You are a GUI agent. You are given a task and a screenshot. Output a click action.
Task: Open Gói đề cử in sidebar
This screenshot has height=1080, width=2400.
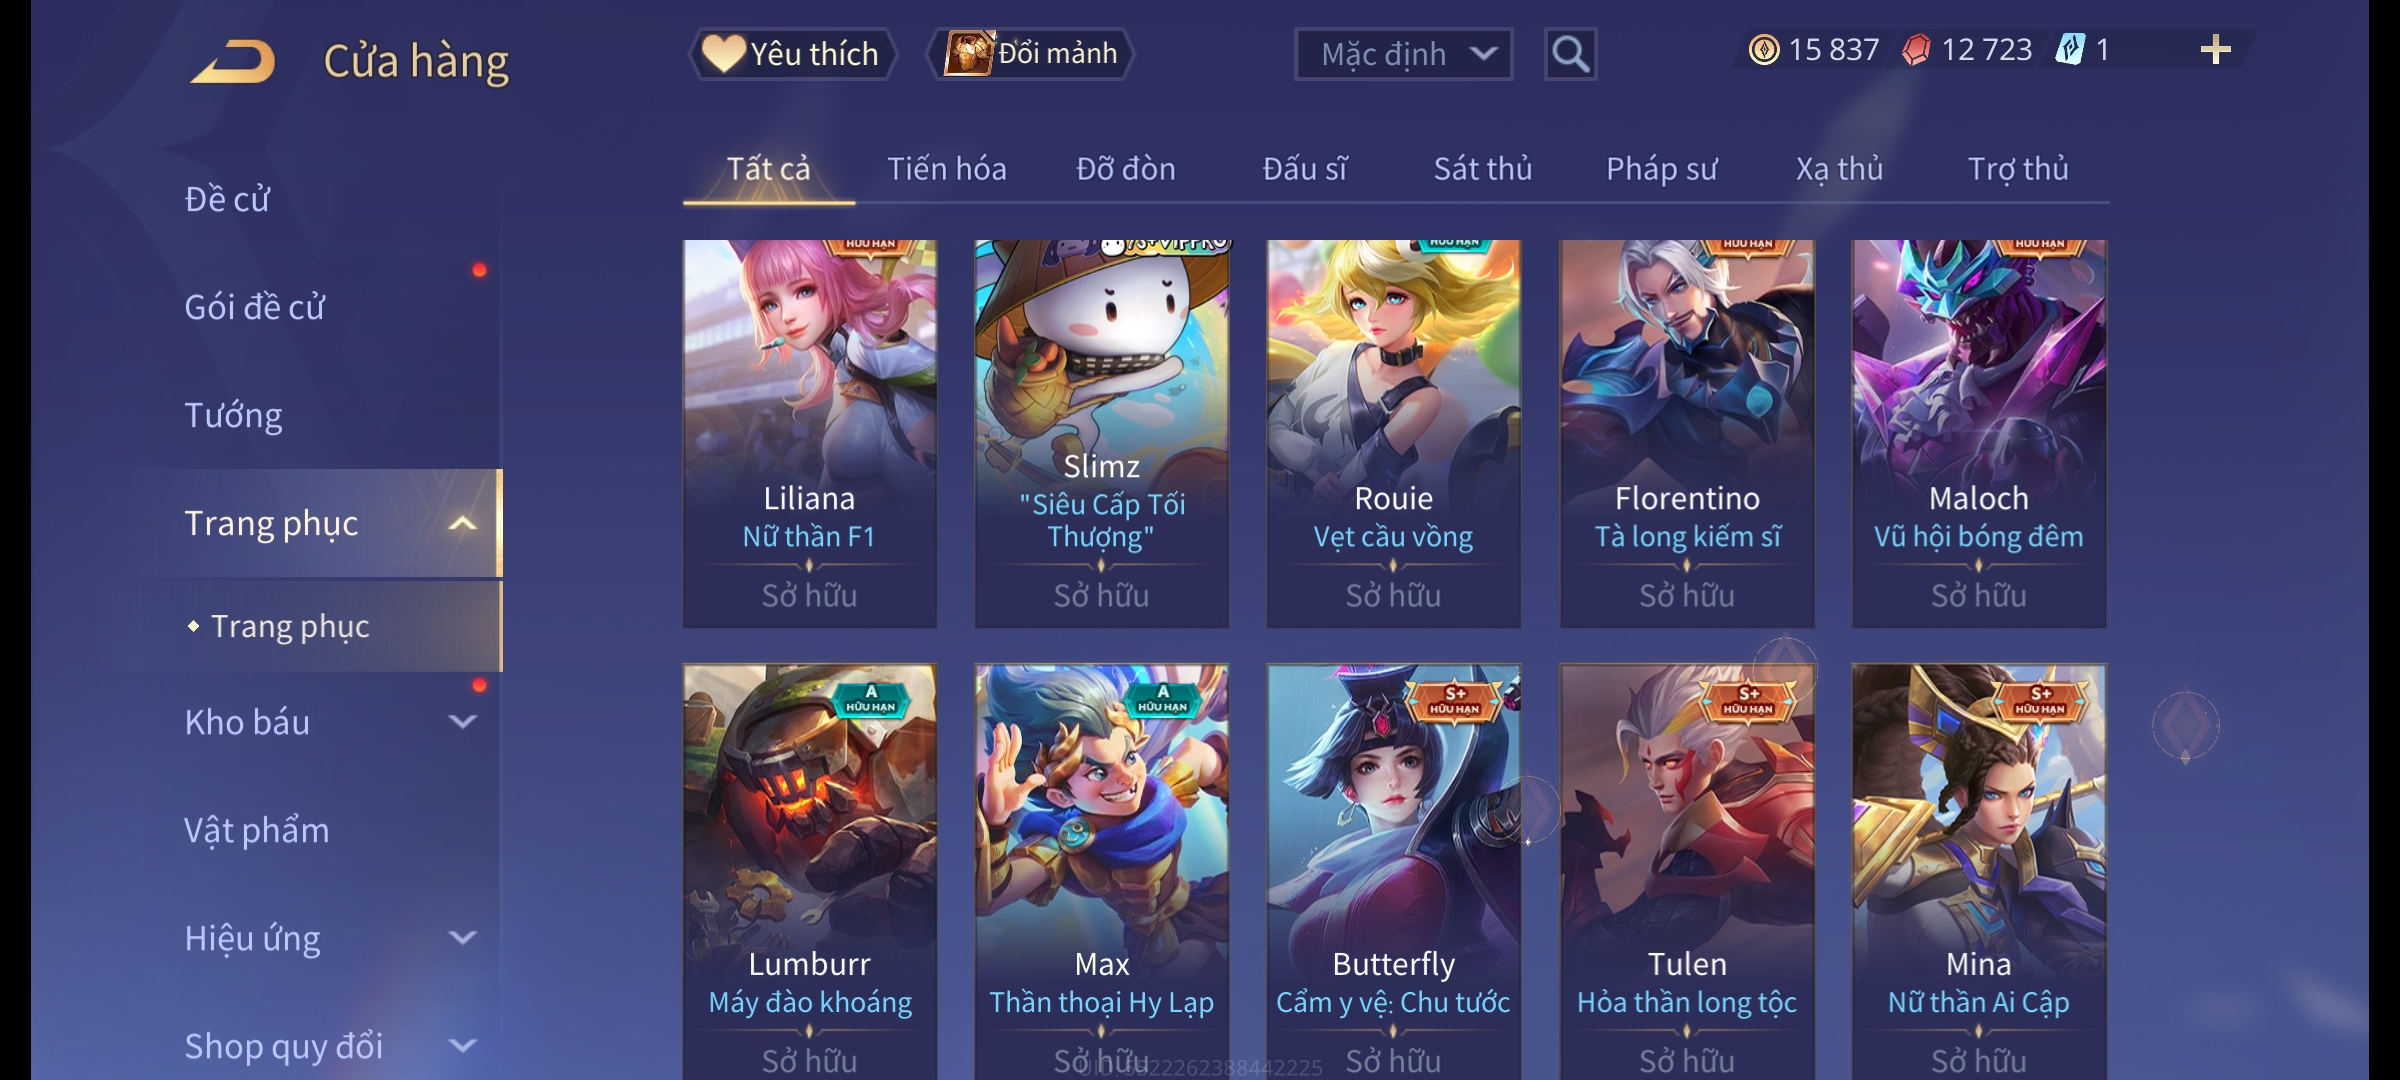click(255, 307)
